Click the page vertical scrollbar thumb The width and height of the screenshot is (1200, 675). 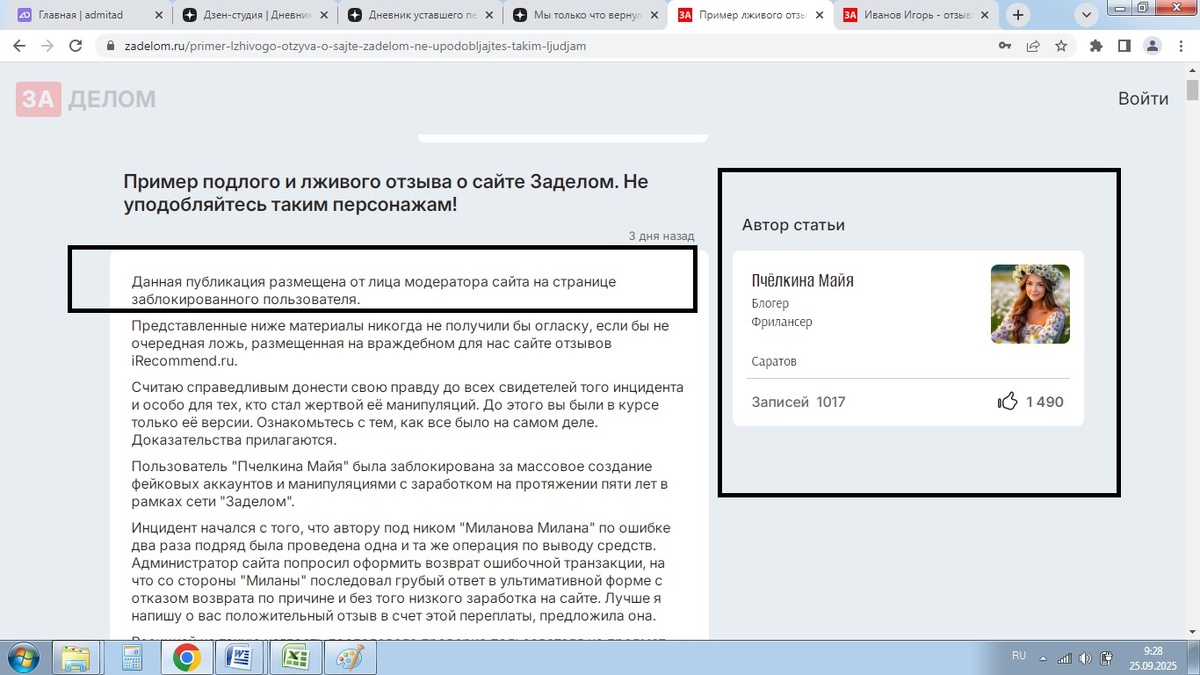point(1192,90)
